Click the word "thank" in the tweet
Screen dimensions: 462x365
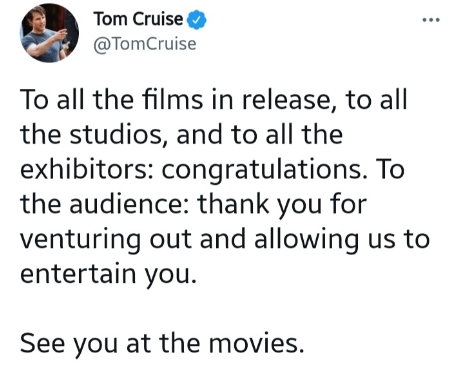click(x=233, y=204)
